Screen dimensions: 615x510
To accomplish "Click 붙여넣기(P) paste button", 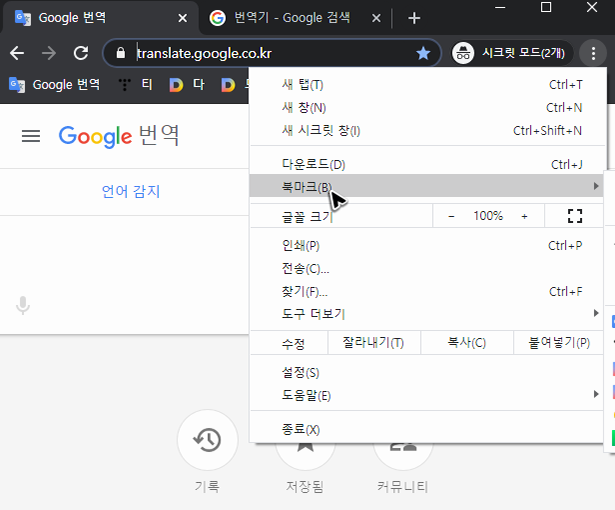I will coord(559,343).
